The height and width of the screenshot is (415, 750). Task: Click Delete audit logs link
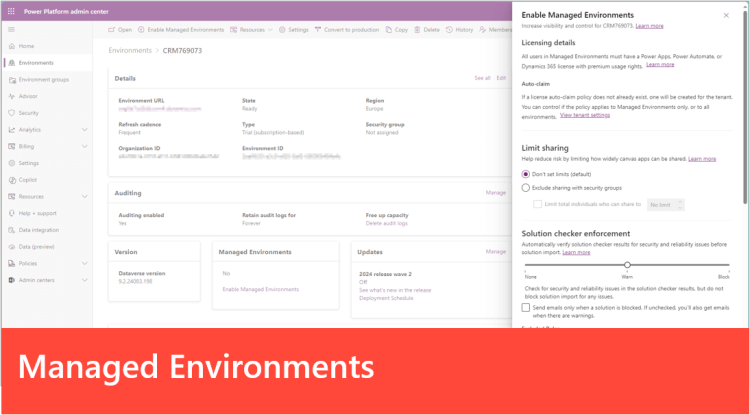[x=386, y=224]
